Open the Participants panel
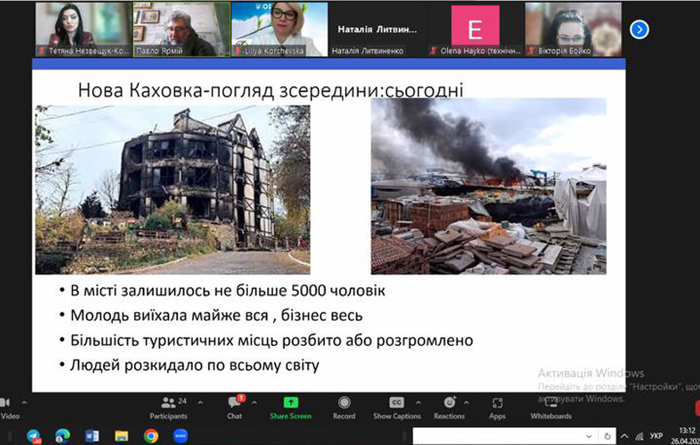 [x=168, y=408]
